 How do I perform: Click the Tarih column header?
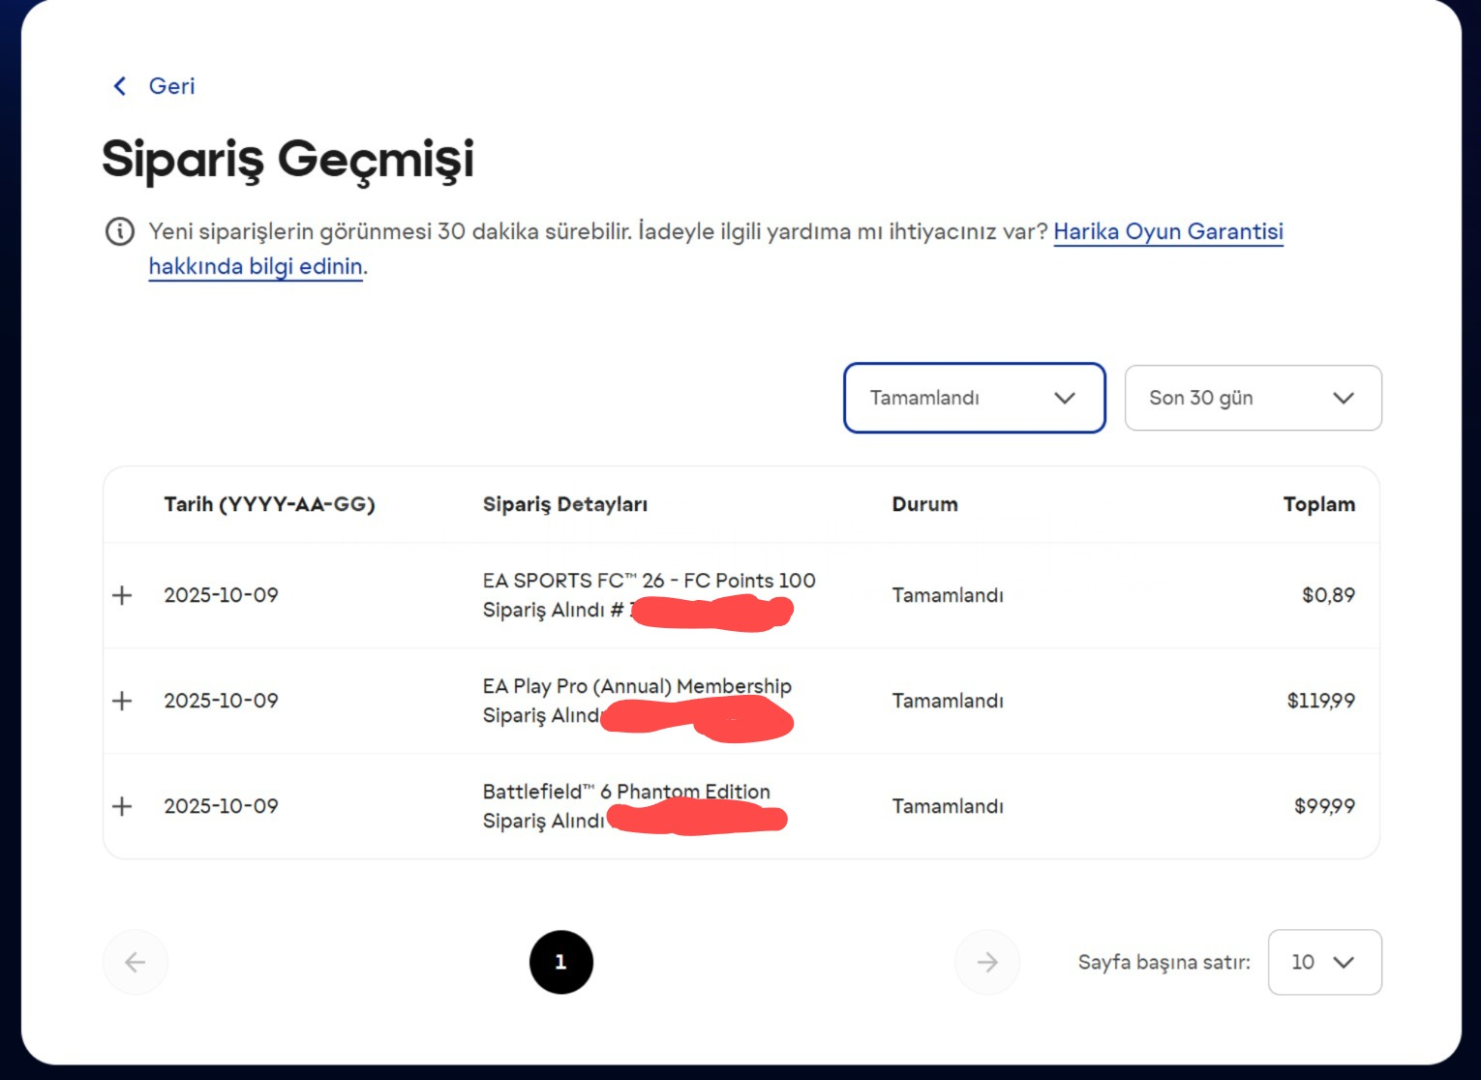click(x=269, y=504)
